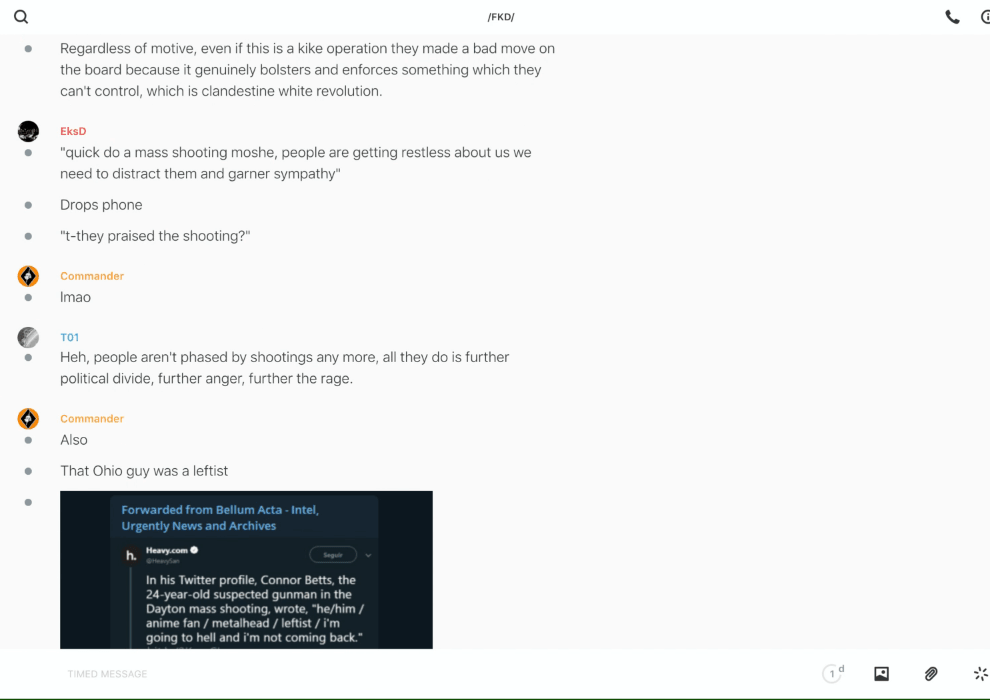Attach a picture using the image icon

click(881, 673)
